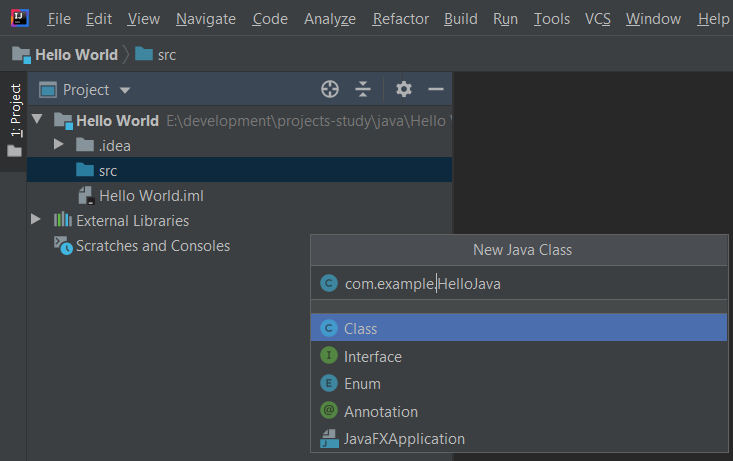
Task: Hide the Project panel with minus icon
Action: tap(436, 89)
